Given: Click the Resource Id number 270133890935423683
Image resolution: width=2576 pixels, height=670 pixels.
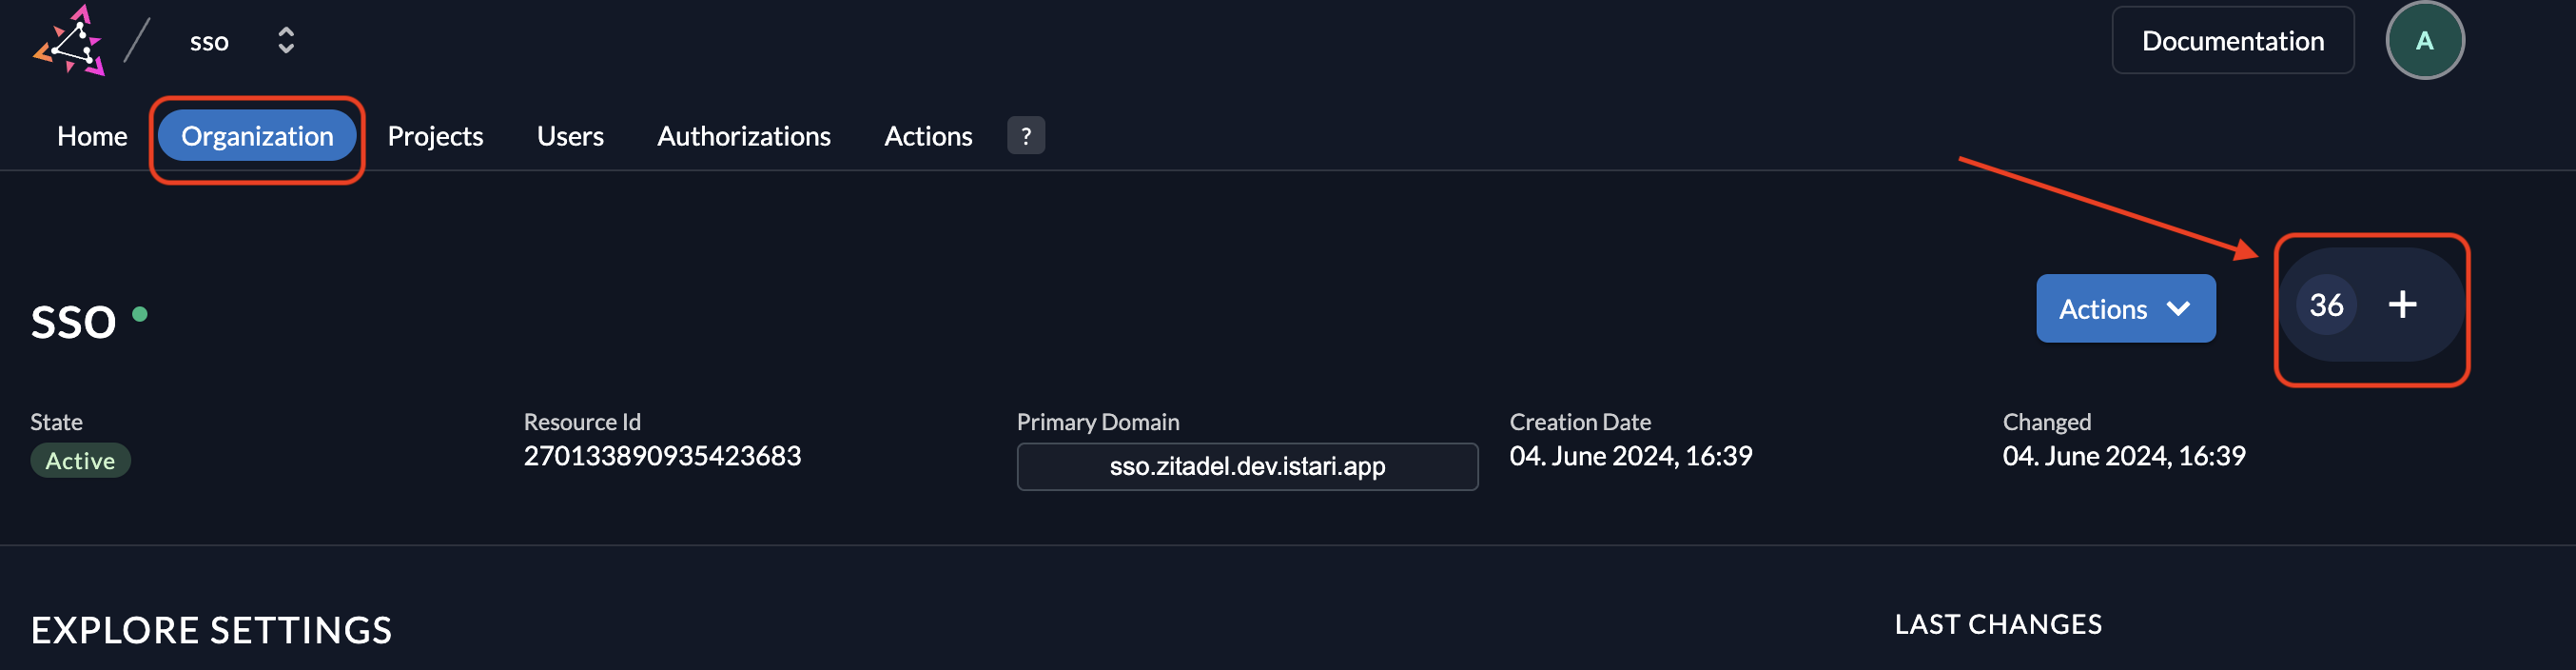Looking at the screenshot, I should 662,456.
